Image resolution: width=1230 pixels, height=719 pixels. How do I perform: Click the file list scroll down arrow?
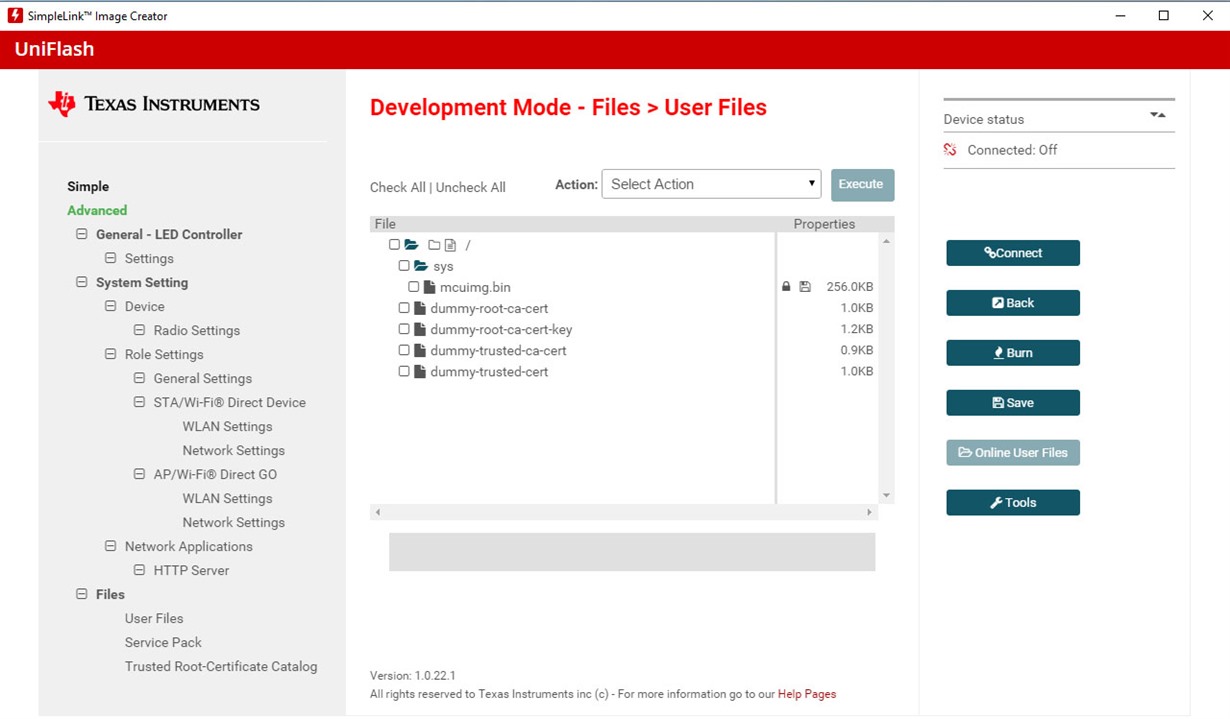point(886,496)
